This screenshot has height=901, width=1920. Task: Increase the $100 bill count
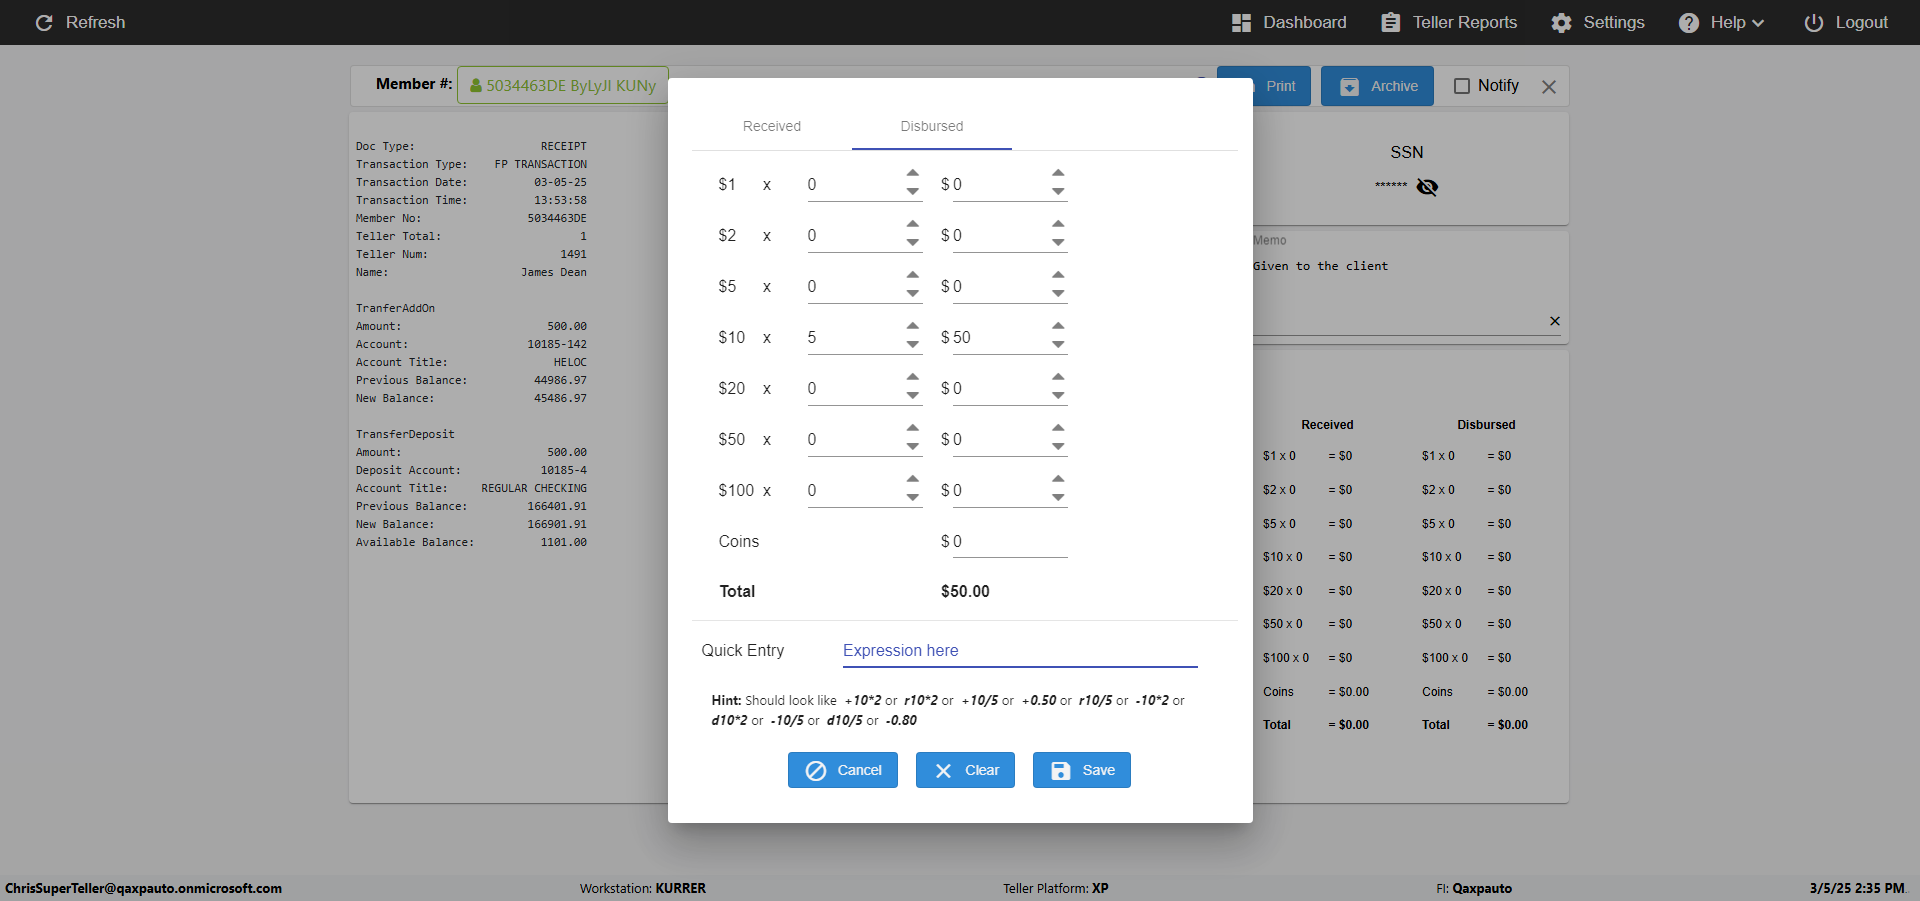pyautogui.click(x=913, y=480)
